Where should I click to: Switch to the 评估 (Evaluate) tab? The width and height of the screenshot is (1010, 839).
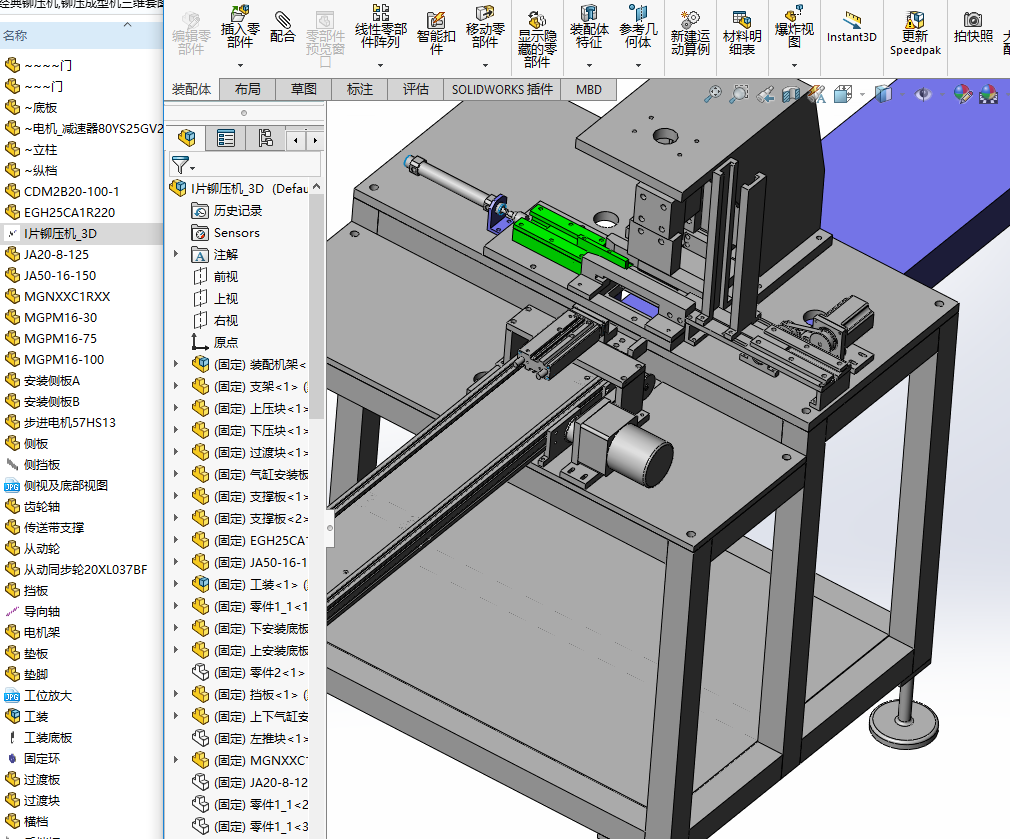click(x=416, y=89)
